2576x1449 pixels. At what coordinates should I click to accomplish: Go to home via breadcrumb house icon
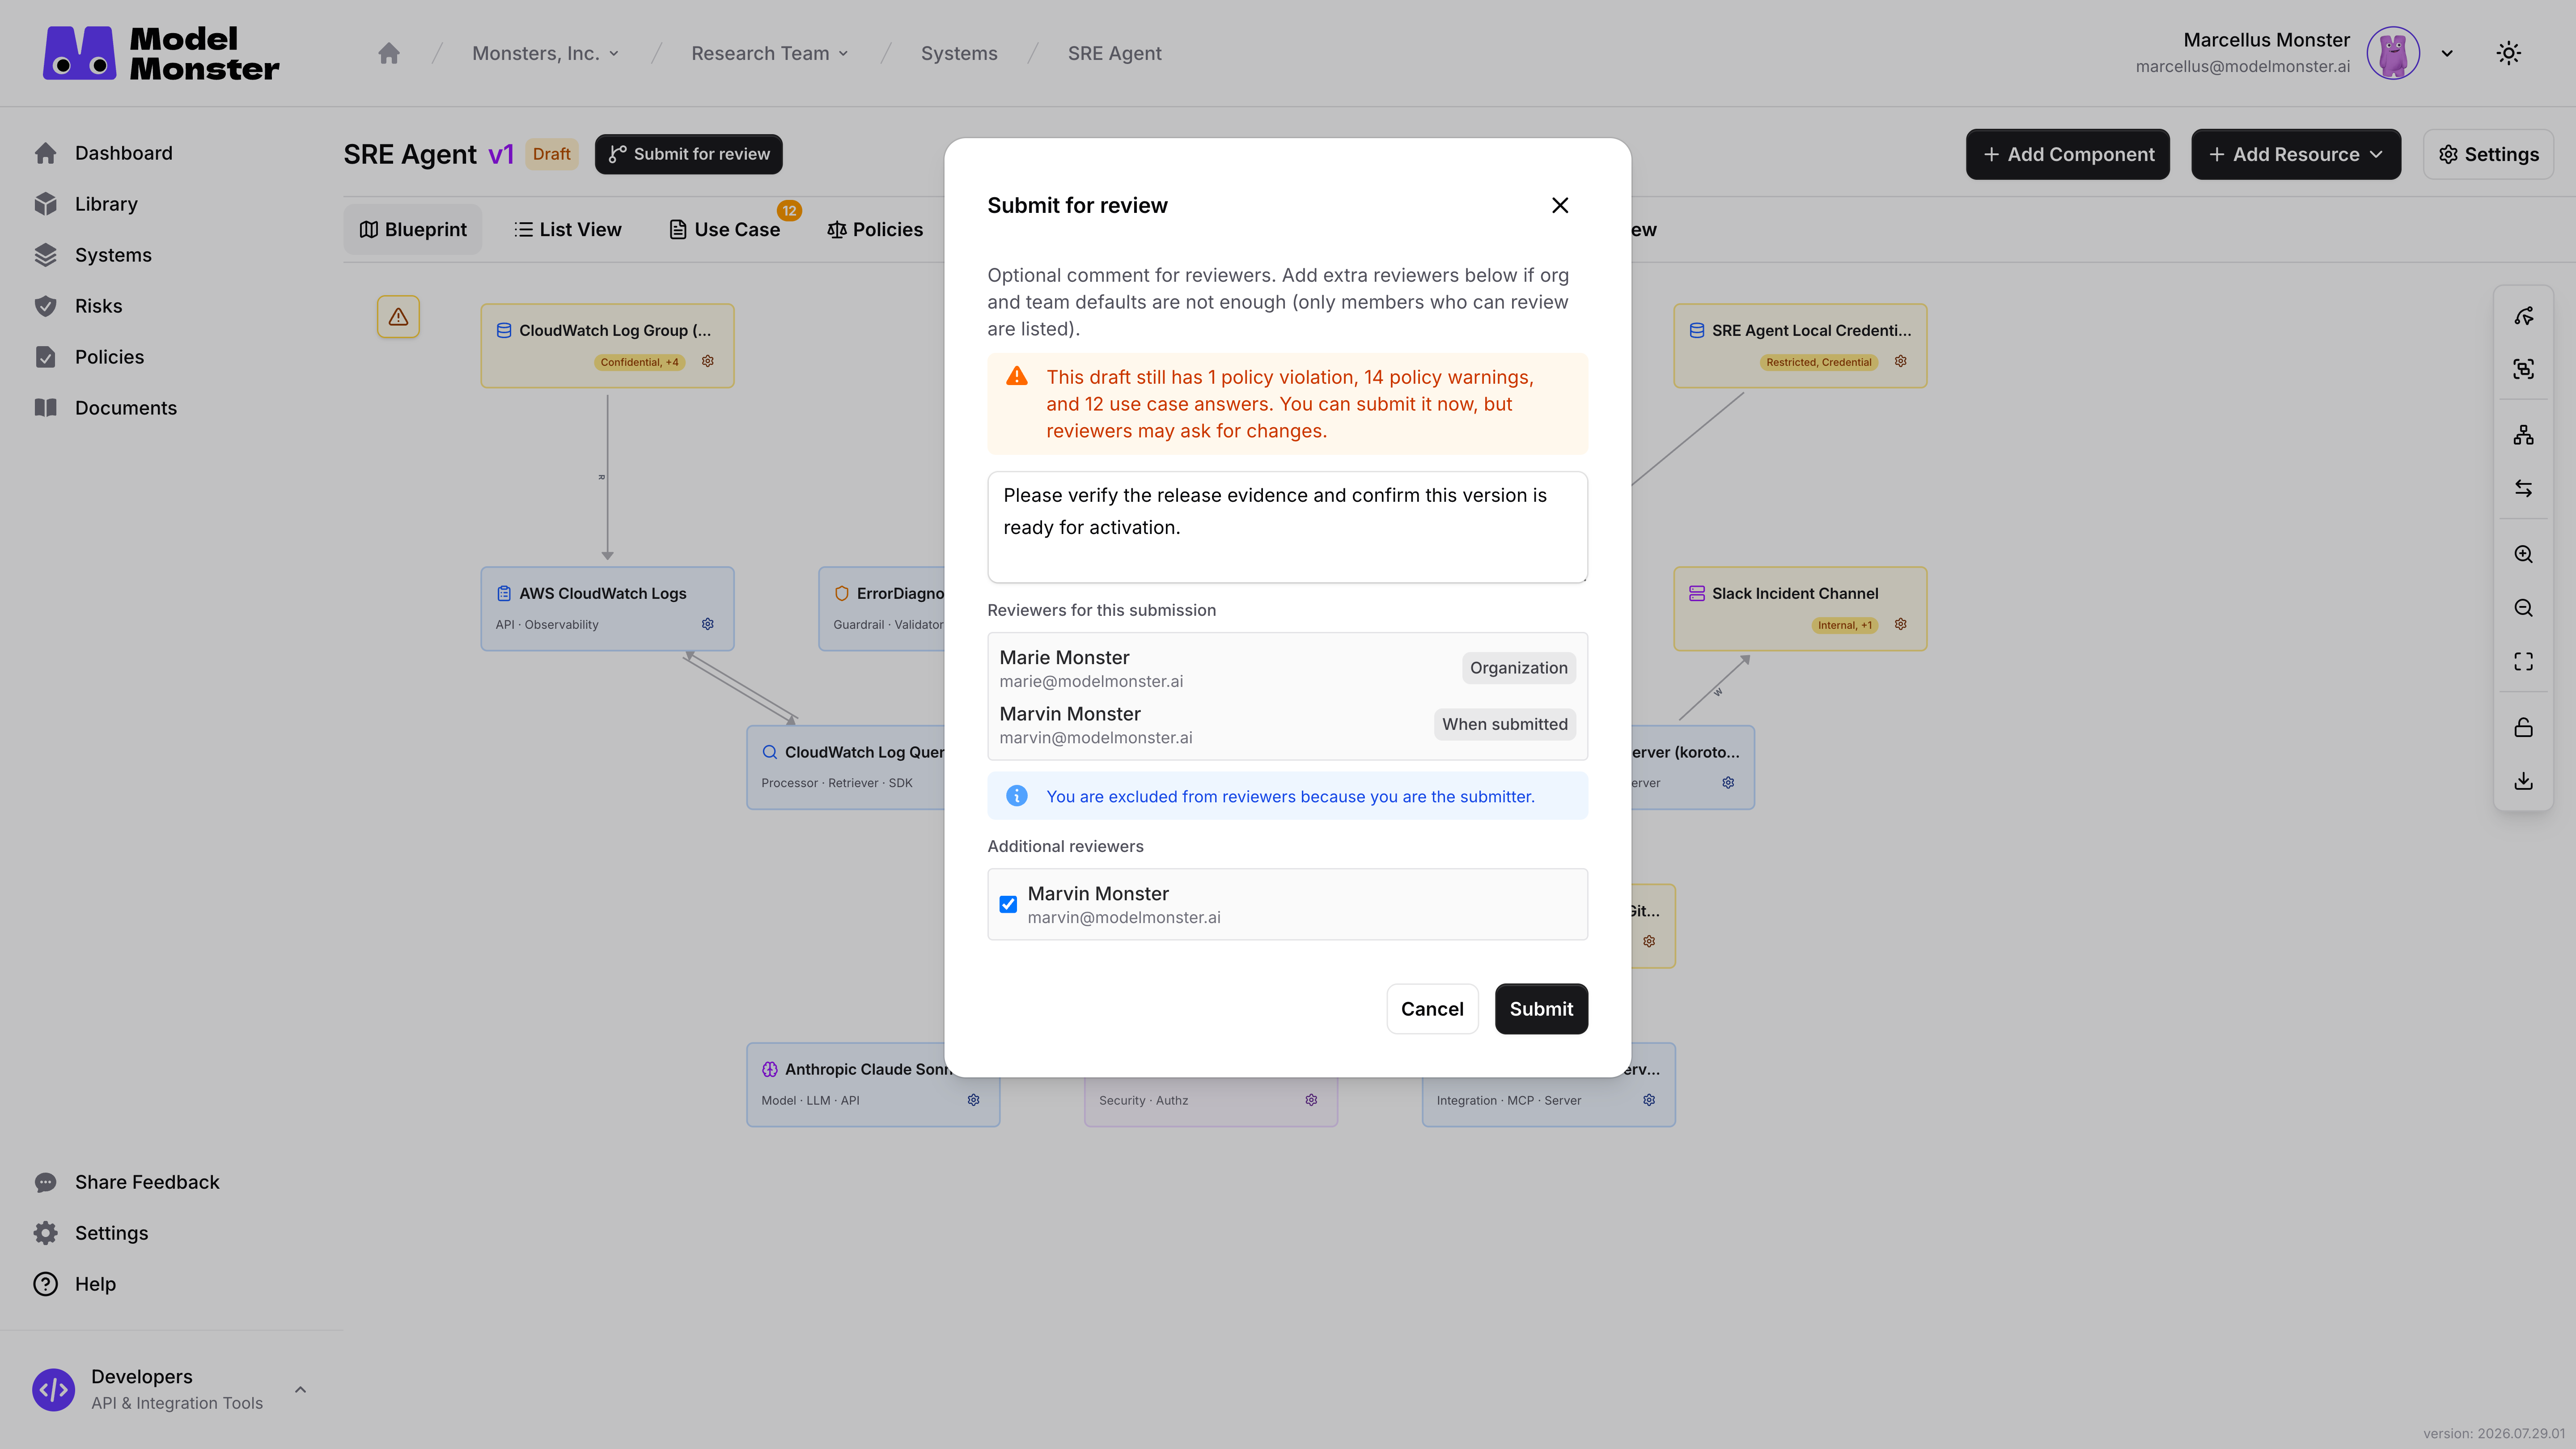coord(389,53)
